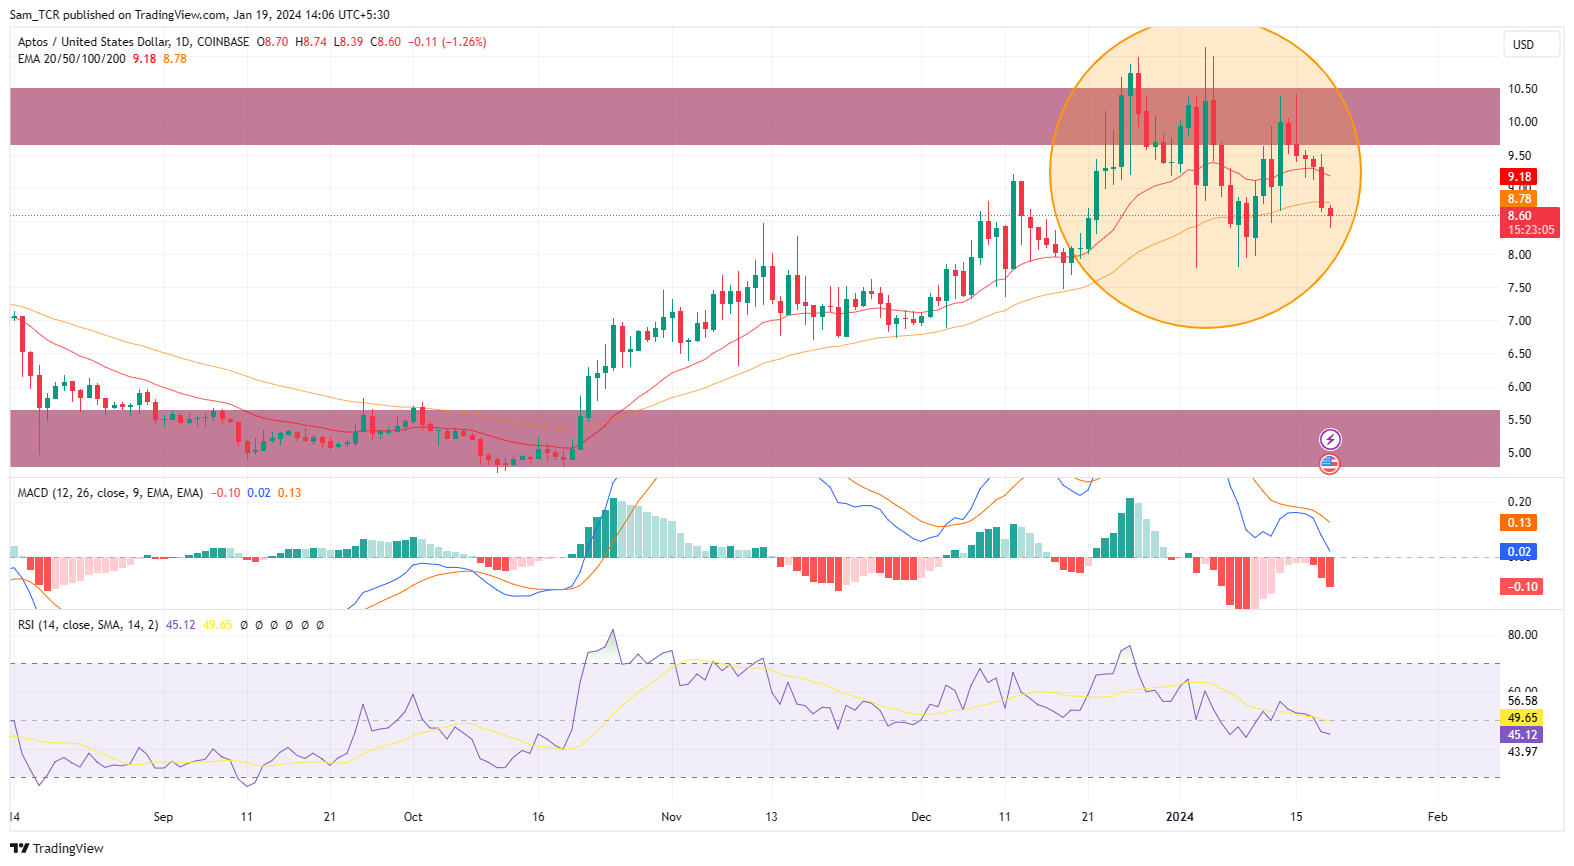Select the RSI (14, close, SMA, 14, 2) legend
Image resolution: width=1574 pixels, height=866 pixels.
88,625
